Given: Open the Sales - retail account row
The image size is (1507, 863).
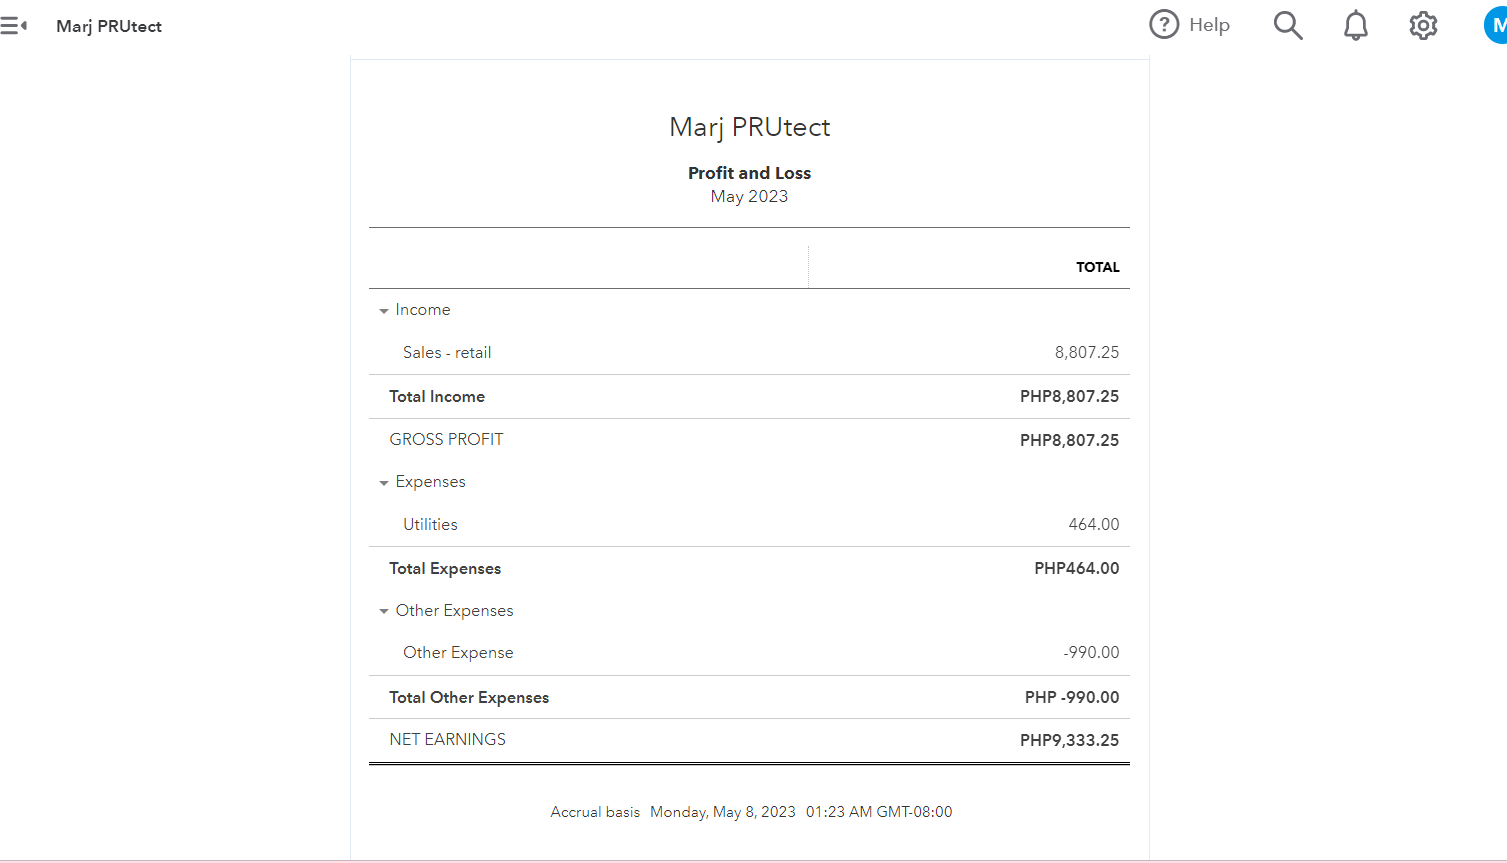Looking at the screenshot, I should coord(447,353).
